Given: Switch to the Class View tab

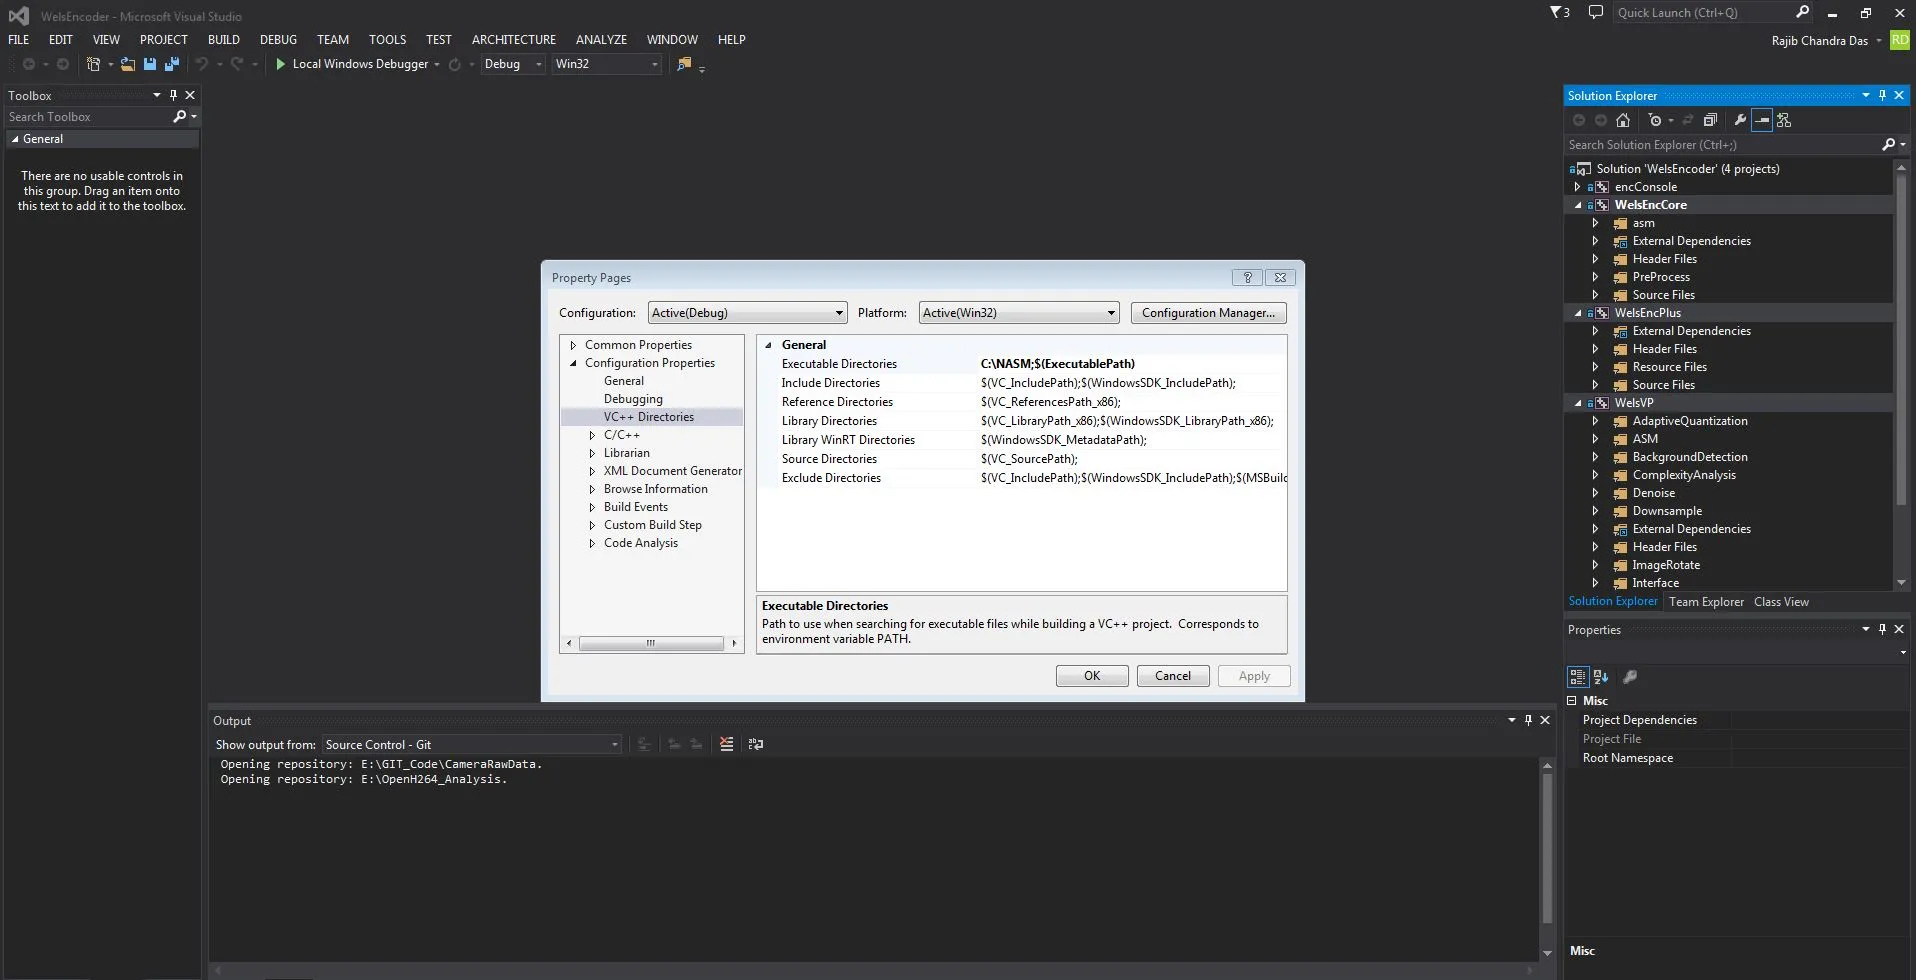Looking at the screenshot, I should (1781, 602).
